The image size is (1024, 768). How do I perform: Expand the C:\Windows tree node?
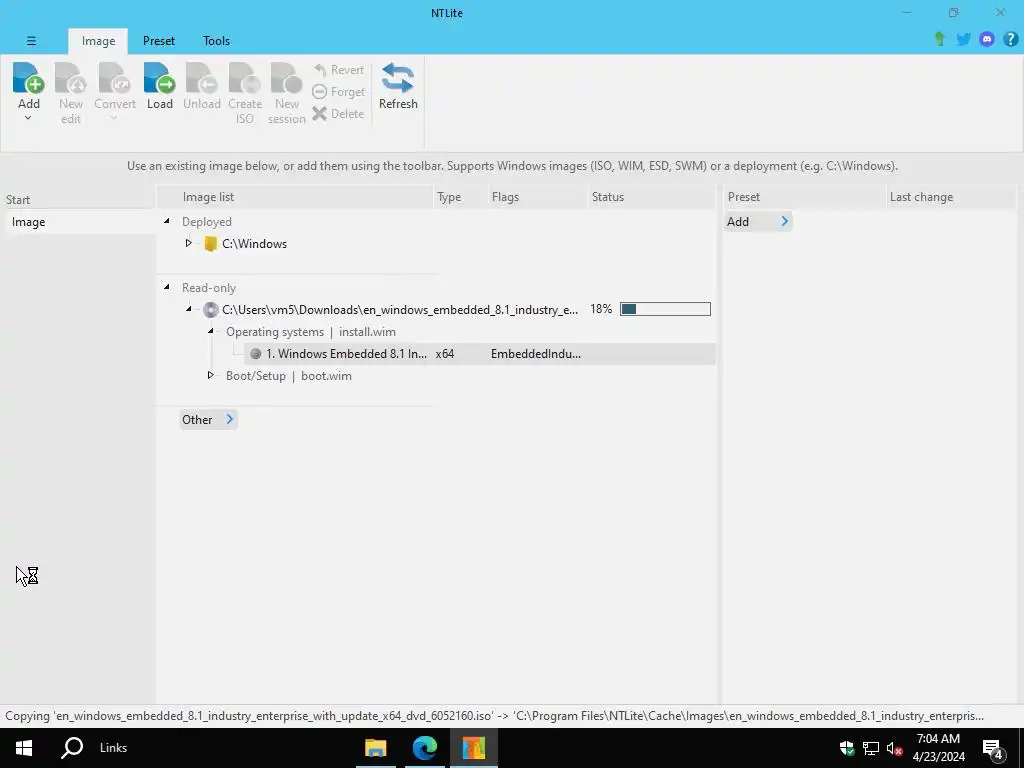pyautogui.click(x=188, y=243)
